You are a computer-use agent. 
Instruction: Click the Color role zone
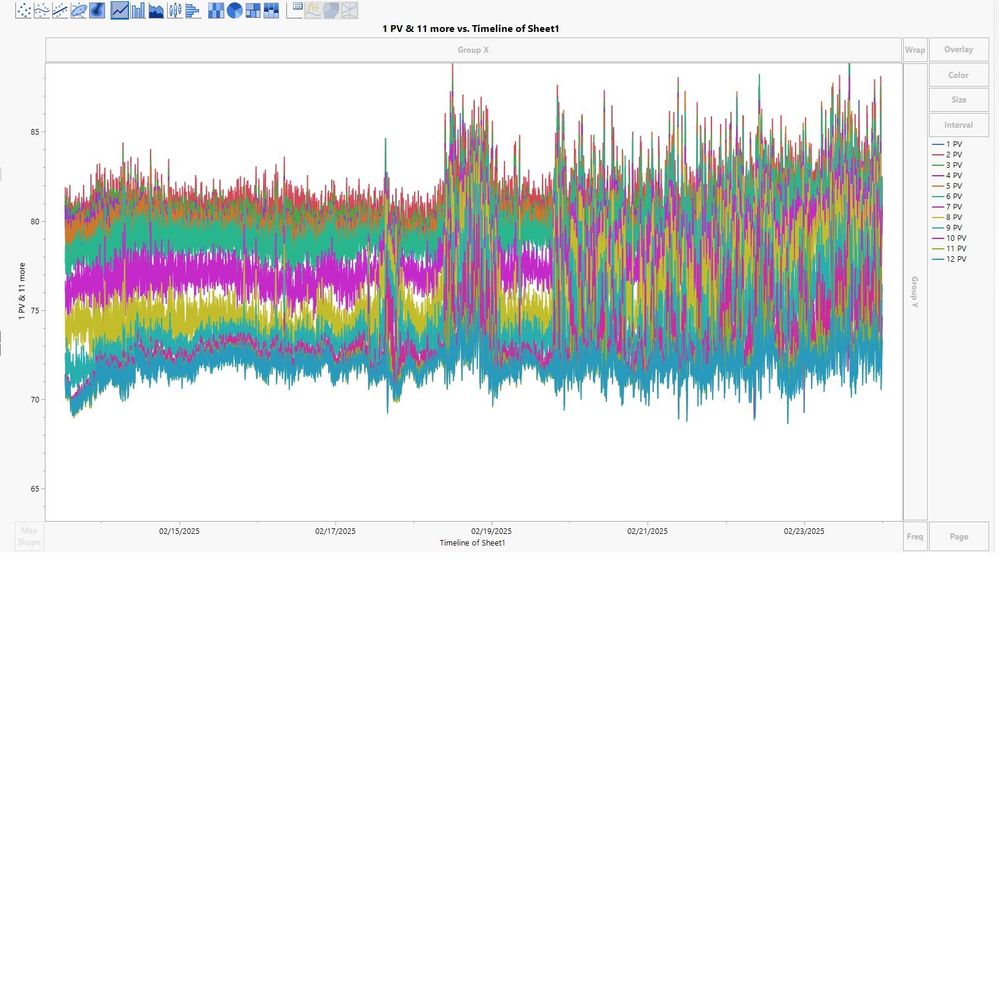click(x=958, y=75)
